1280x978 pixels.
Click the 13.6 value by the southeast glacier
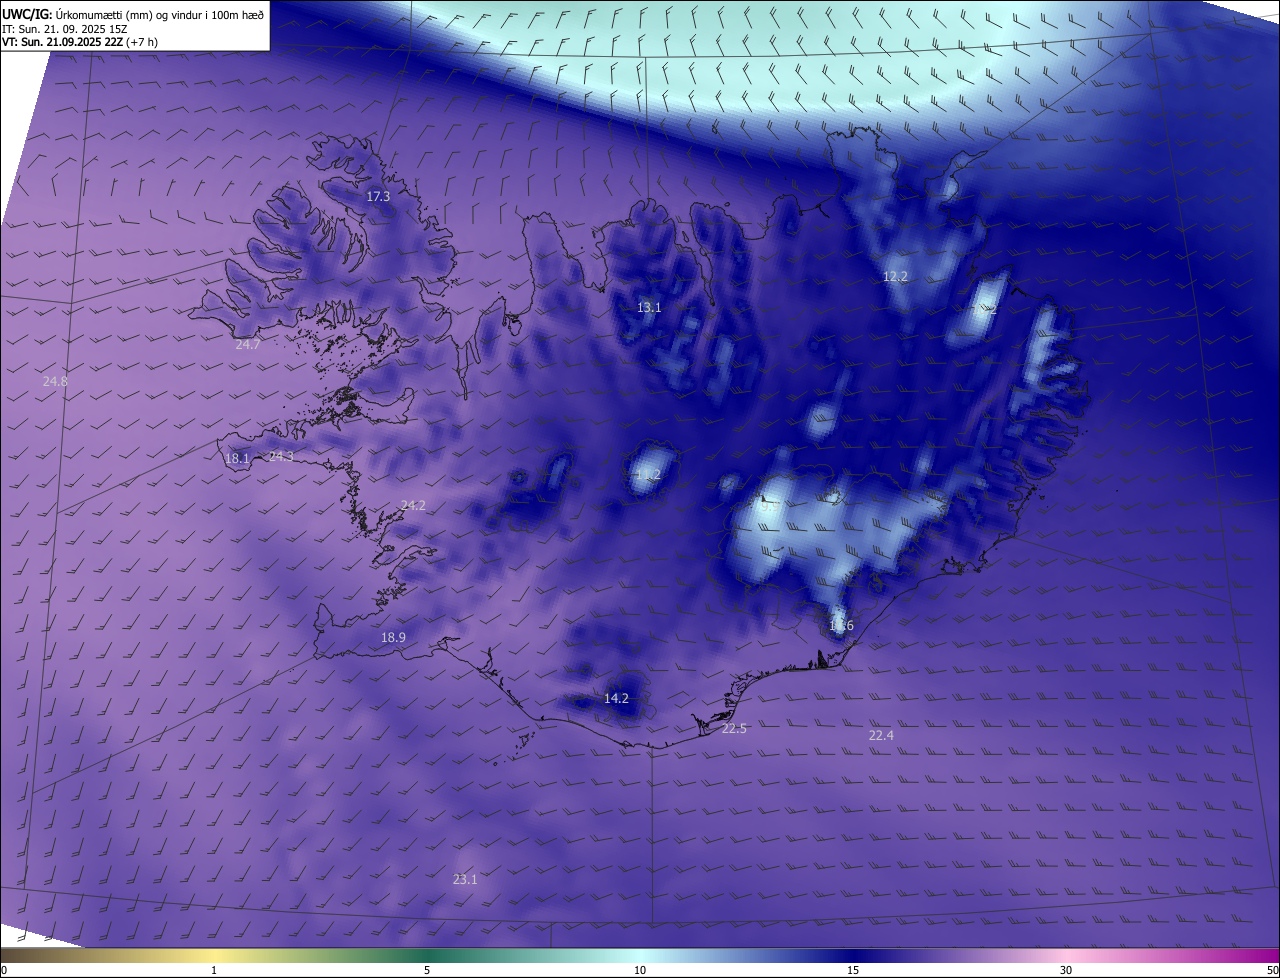(841, 626)
